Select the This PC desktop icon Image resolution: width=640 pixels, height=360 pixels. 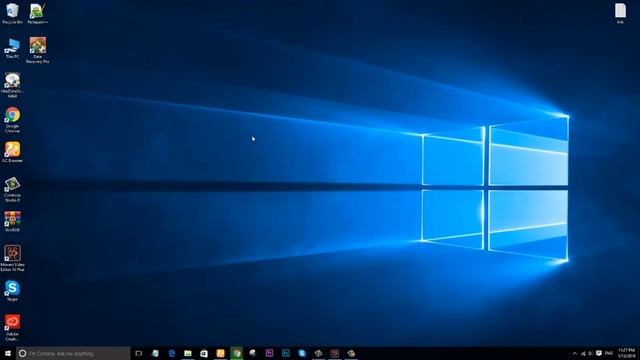tap(12, 48)
